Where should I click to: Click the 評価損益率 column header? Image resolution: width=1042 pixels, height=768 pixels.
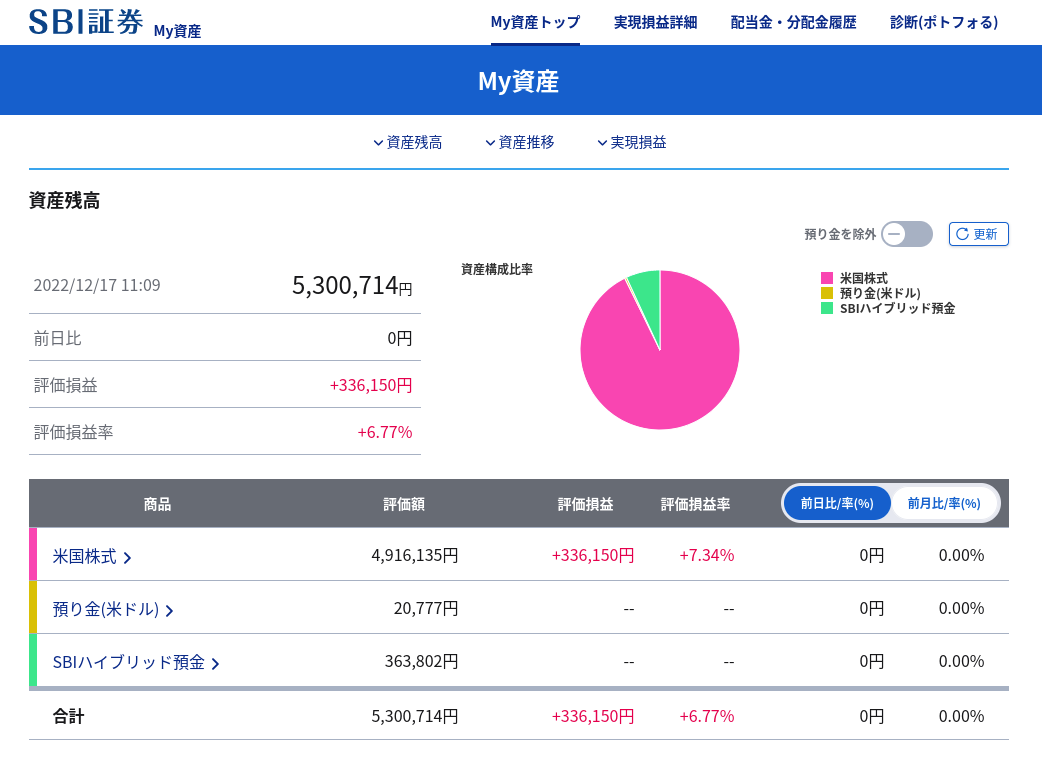pos(695,504)
